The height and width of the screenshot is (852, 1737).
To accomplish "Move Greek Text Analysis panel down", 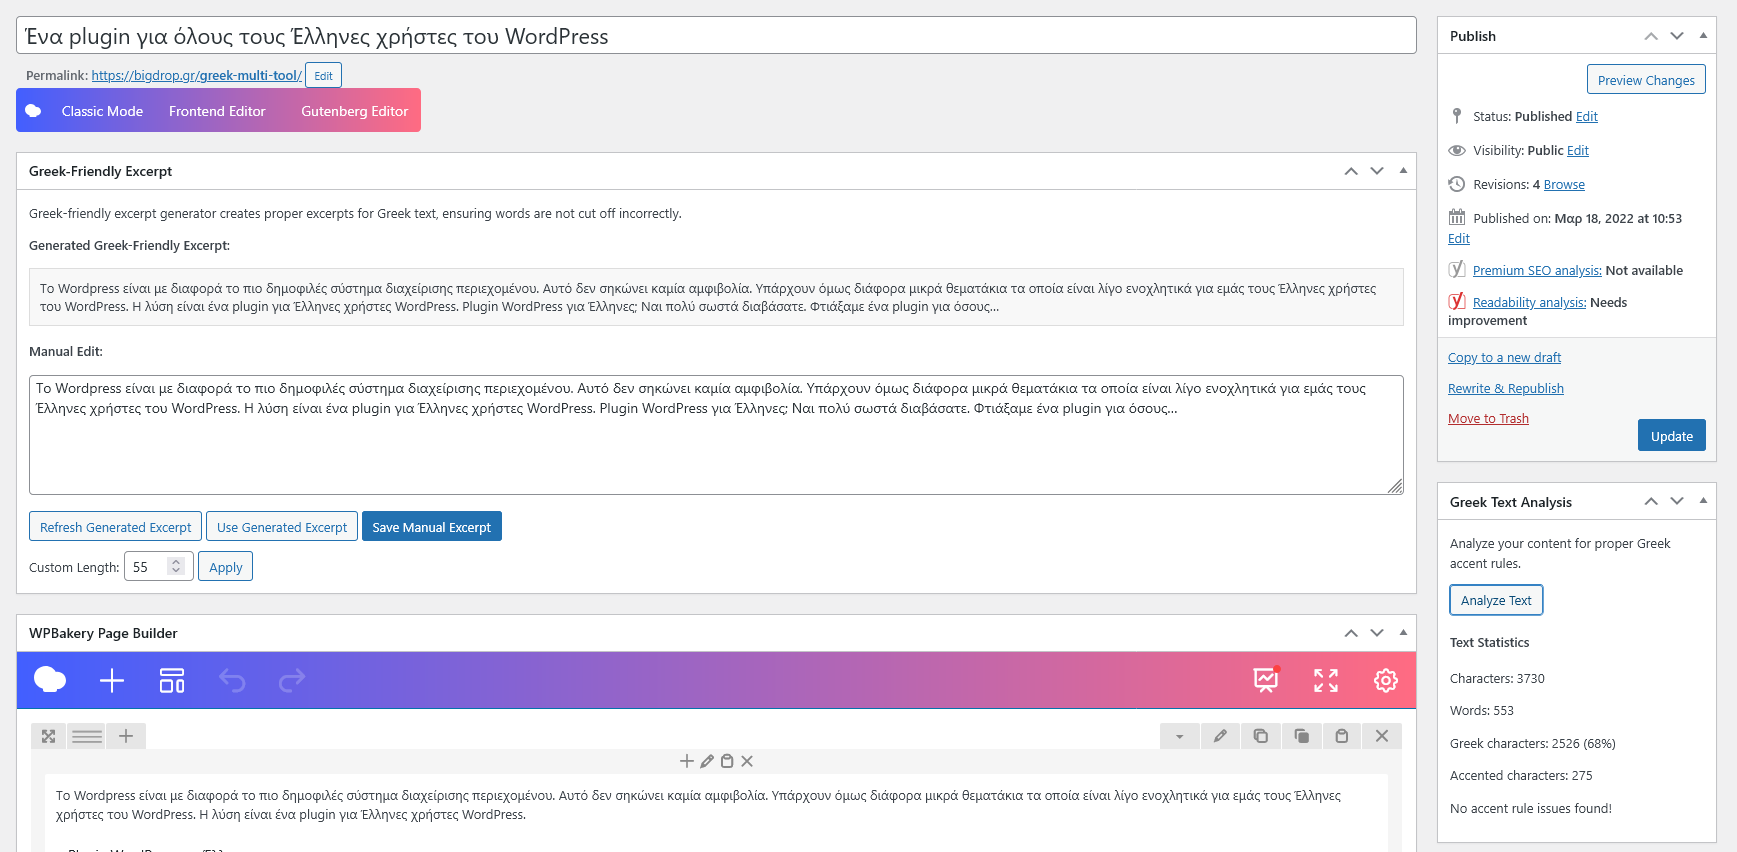I will (1677, 501).
